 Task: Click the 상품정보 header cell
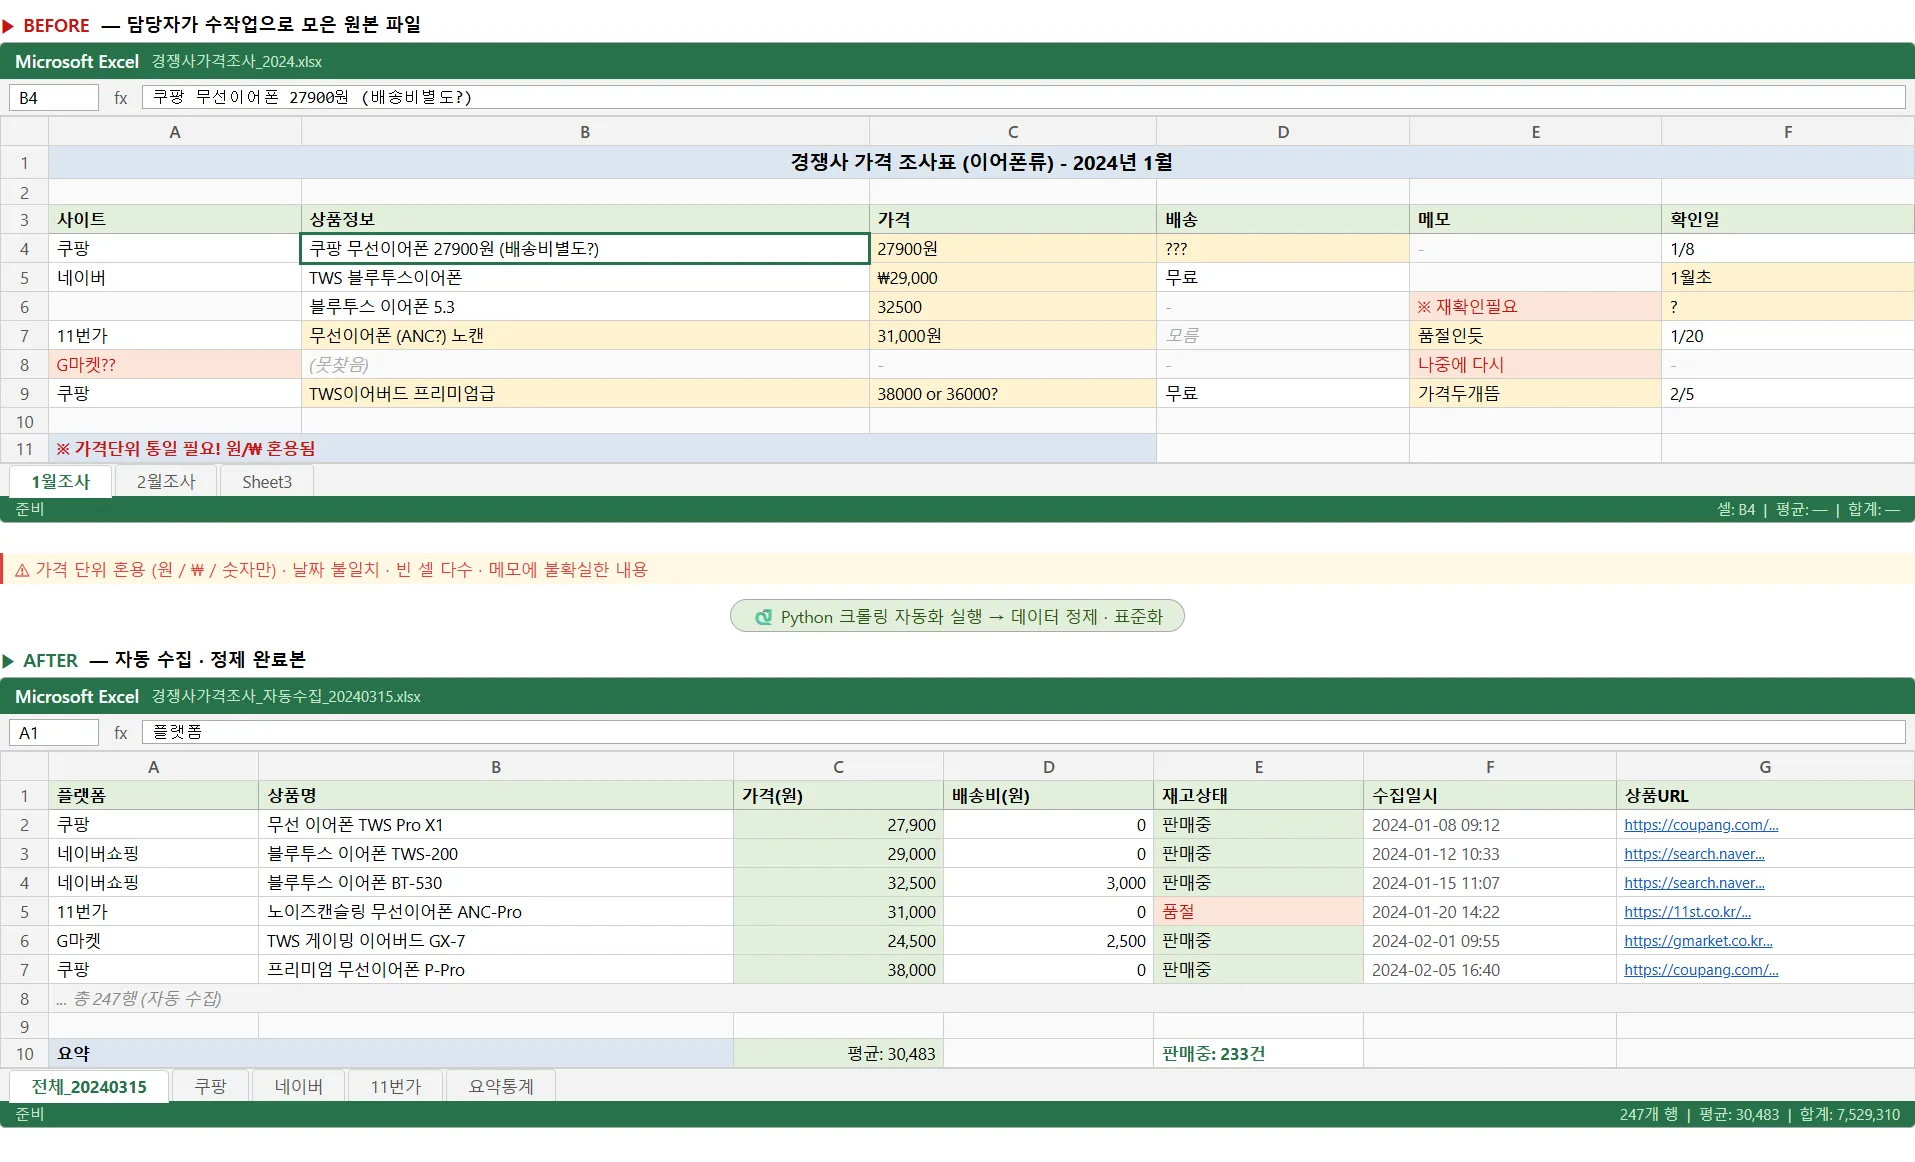[585, 220]
